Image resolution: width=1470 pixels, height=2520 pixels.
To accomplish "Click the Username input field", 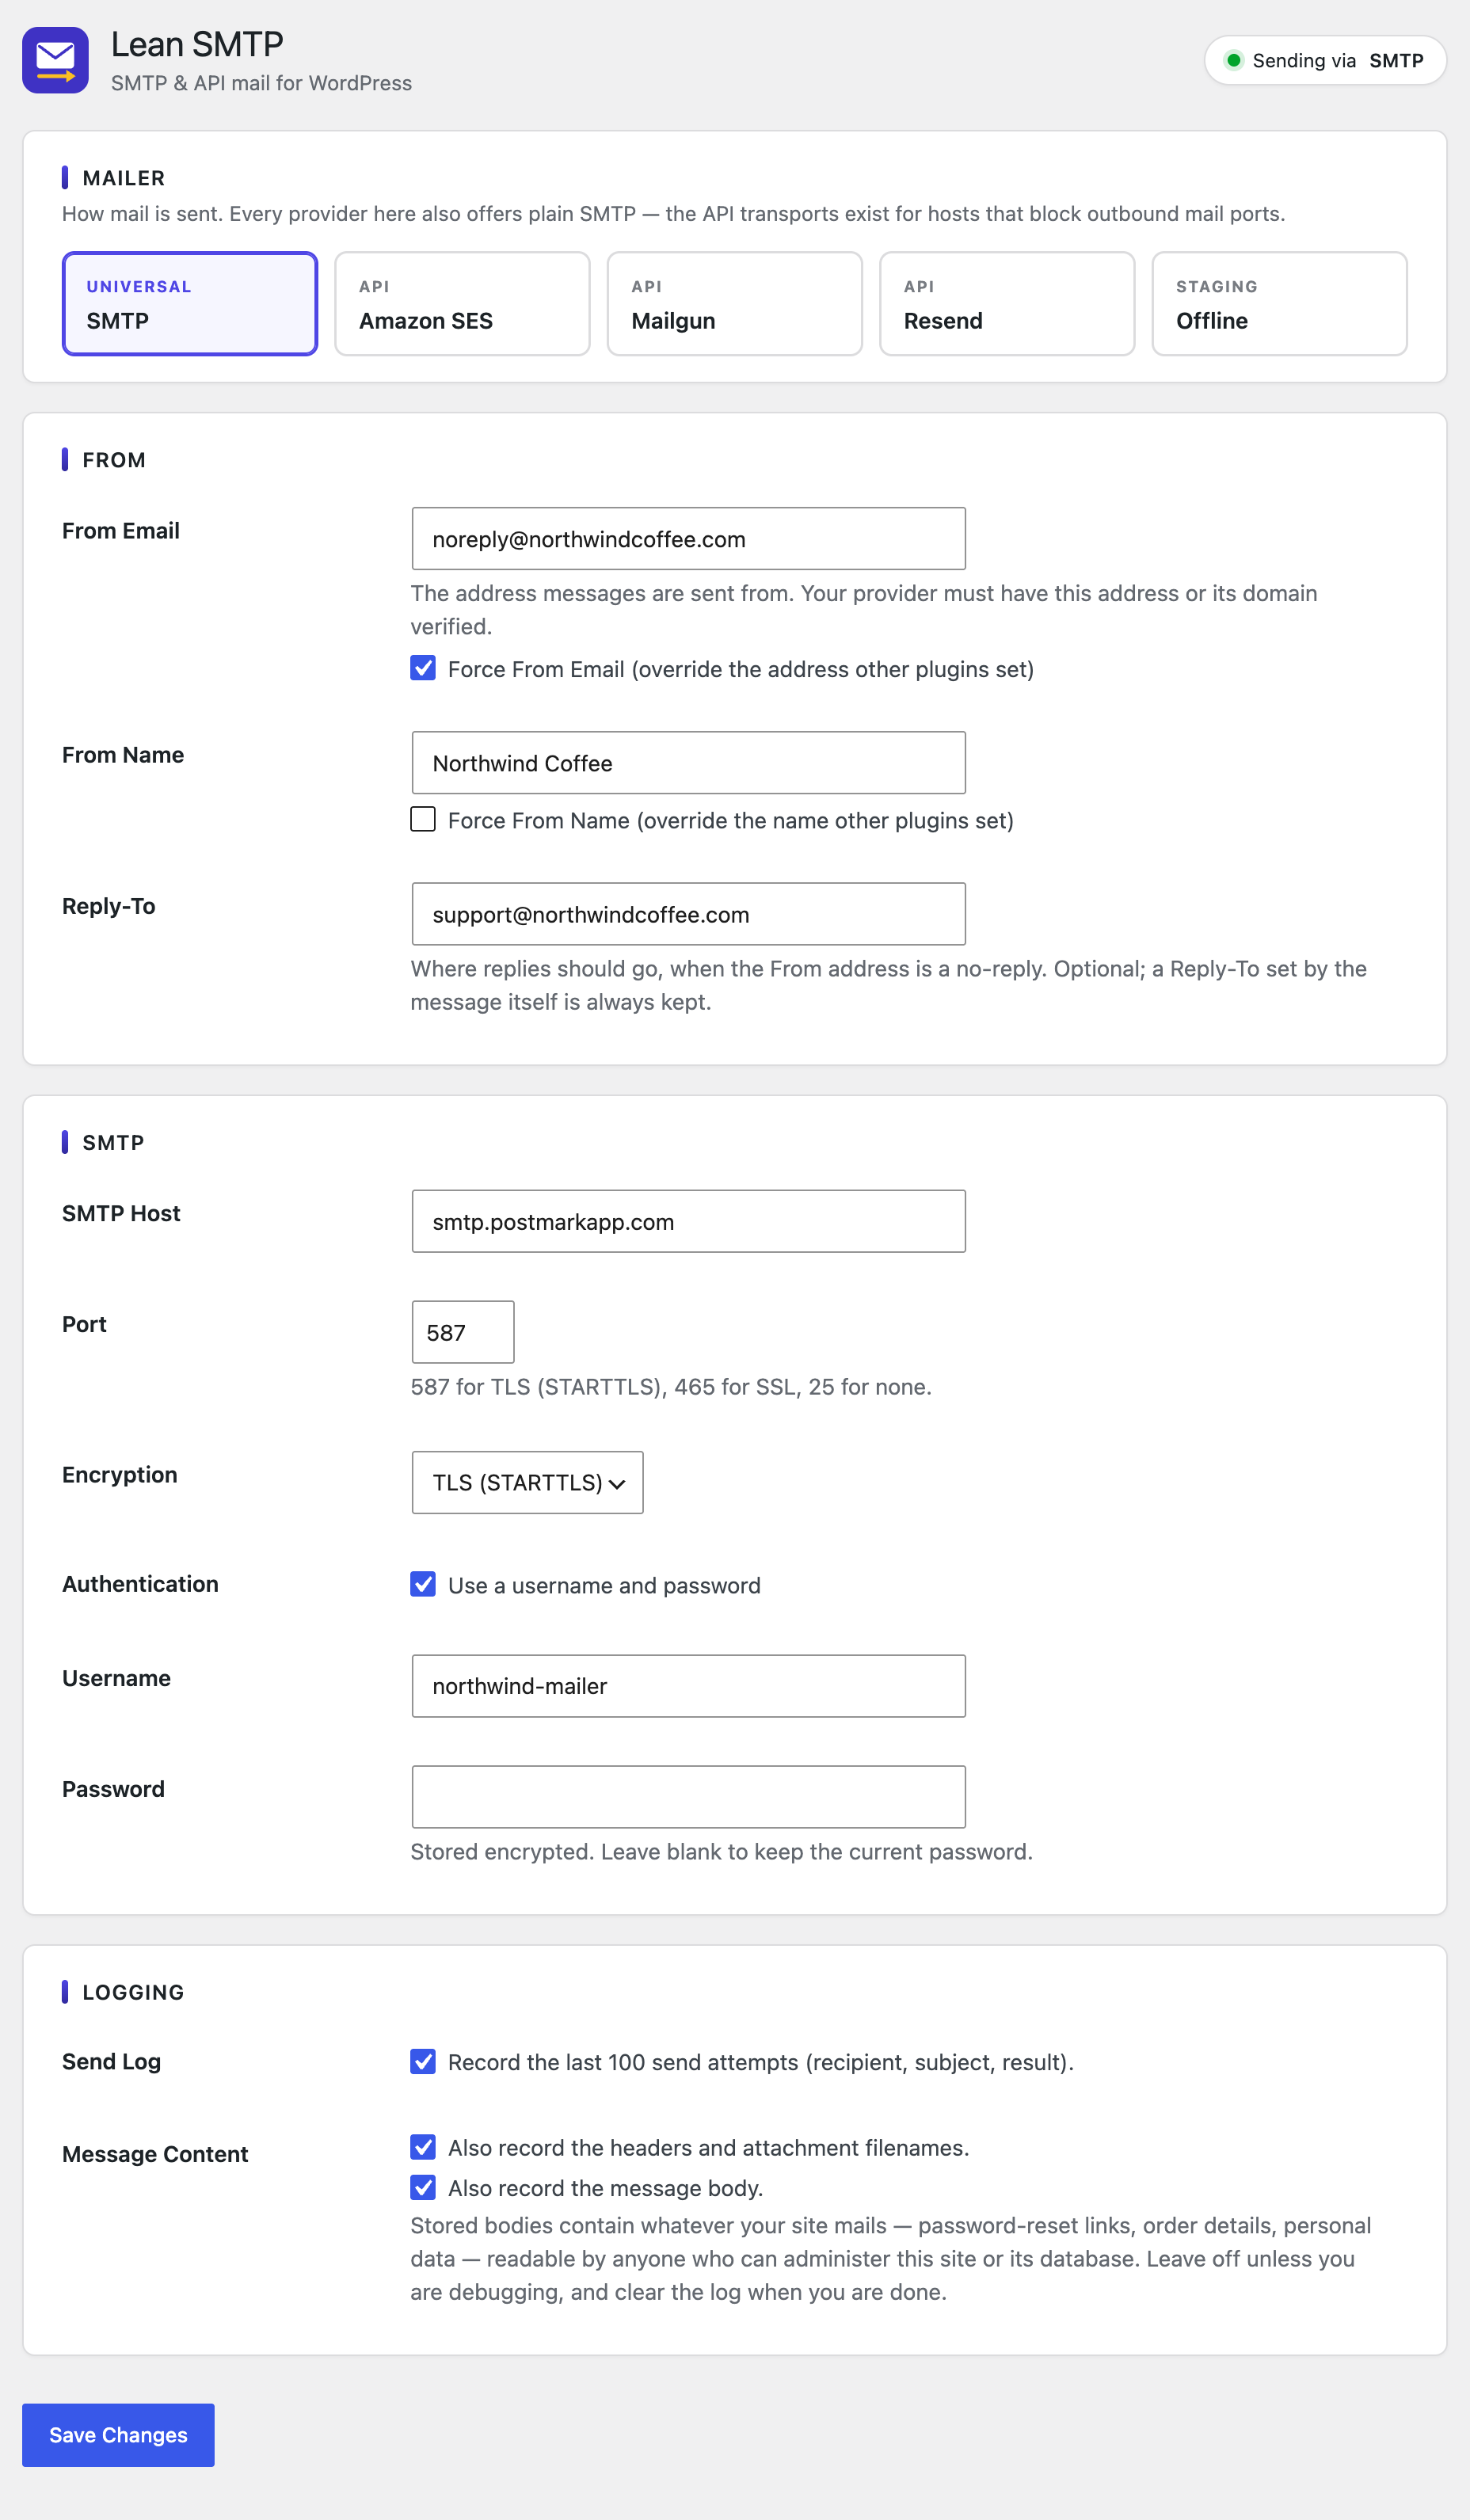I will pos(688,1686).
